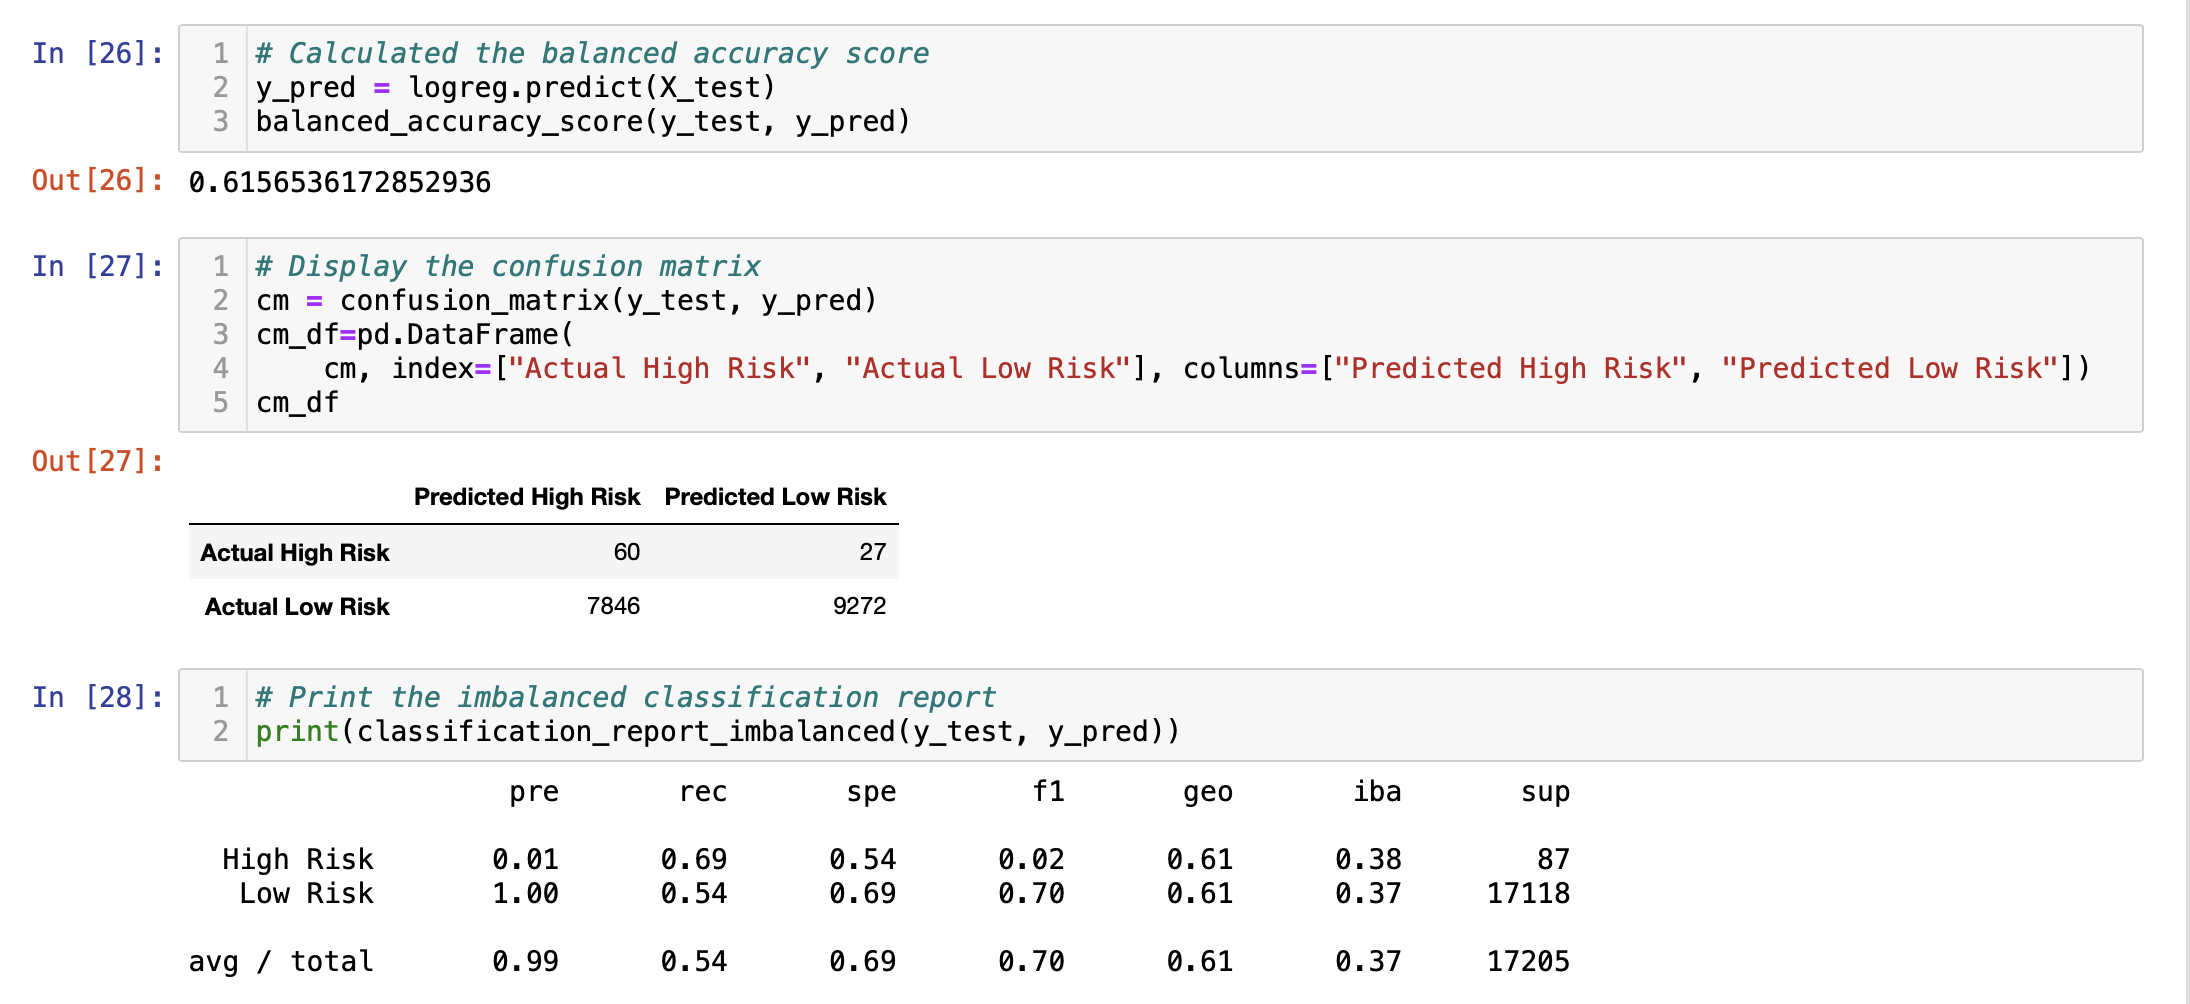Click the In [28] cell prompt

(95, 697)
